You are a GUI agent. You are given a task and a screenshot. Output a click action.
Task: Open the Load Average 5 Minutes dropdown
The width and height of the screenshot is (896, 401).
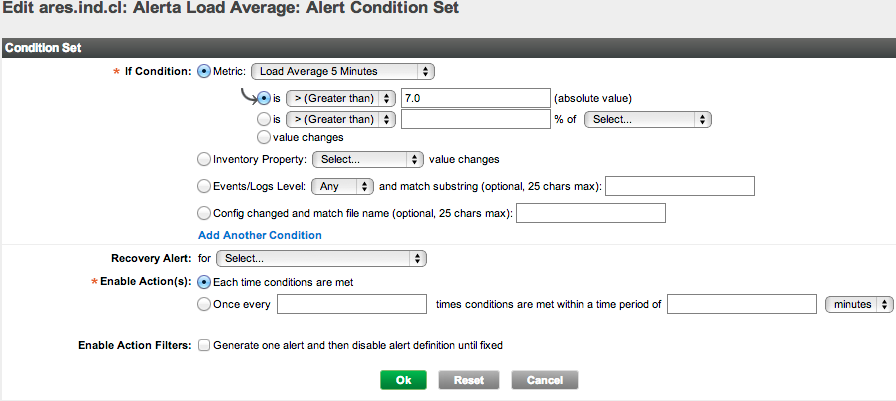point(343,71)
